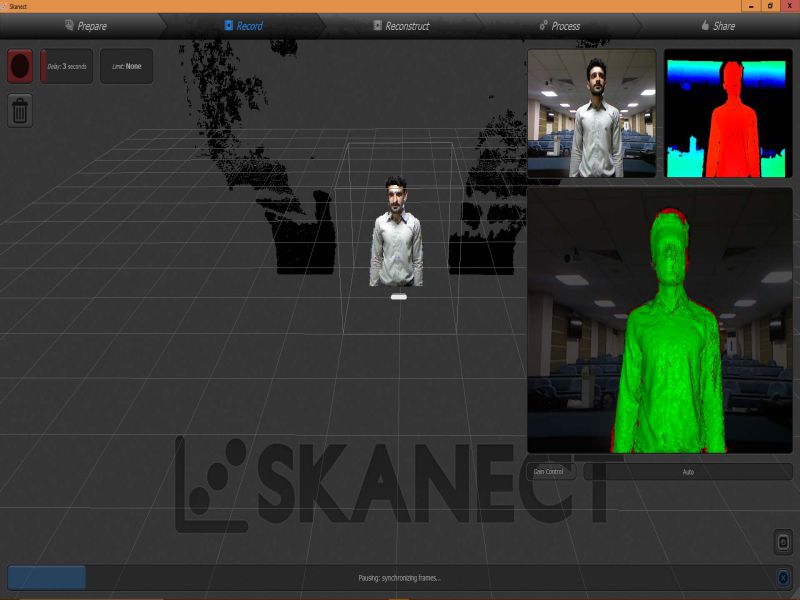Delete the scan with the trash icon
The image size is (800, 600).
(x=20, y=110)
